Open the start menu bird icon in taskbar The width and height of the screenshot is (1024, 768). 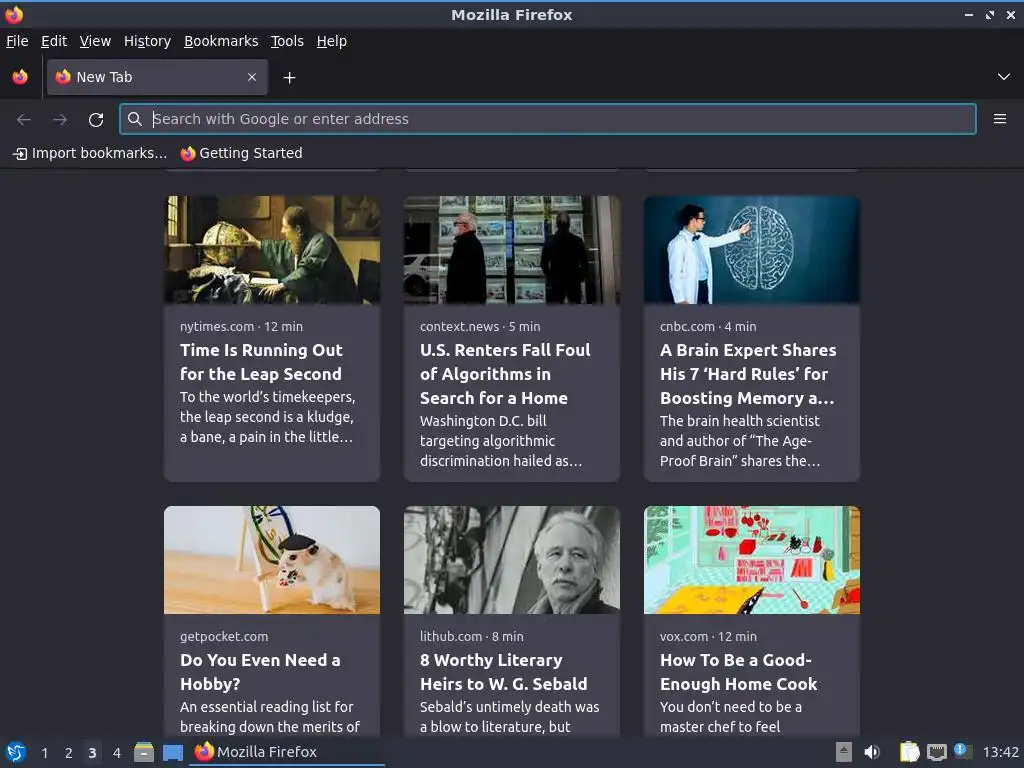point(16,752)
